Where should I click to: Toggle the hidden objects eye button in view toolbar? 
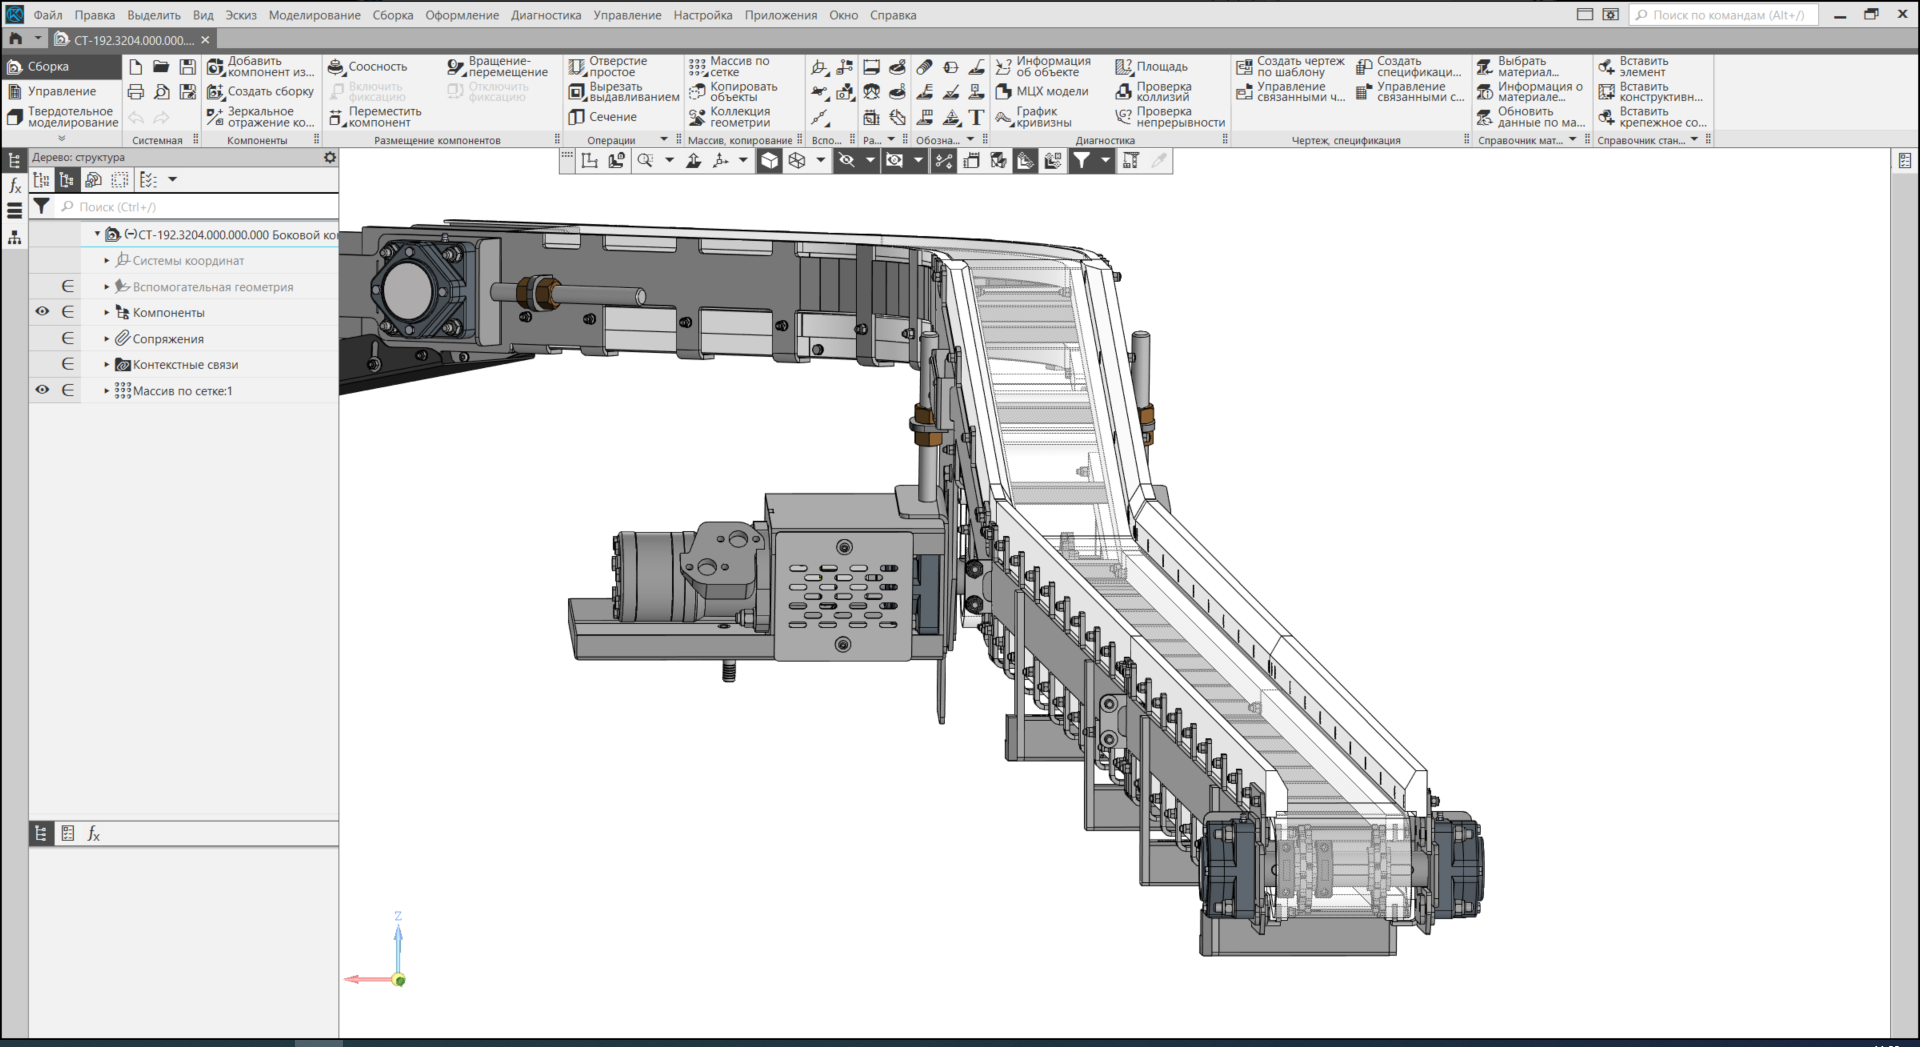click(x=847, y=161)
